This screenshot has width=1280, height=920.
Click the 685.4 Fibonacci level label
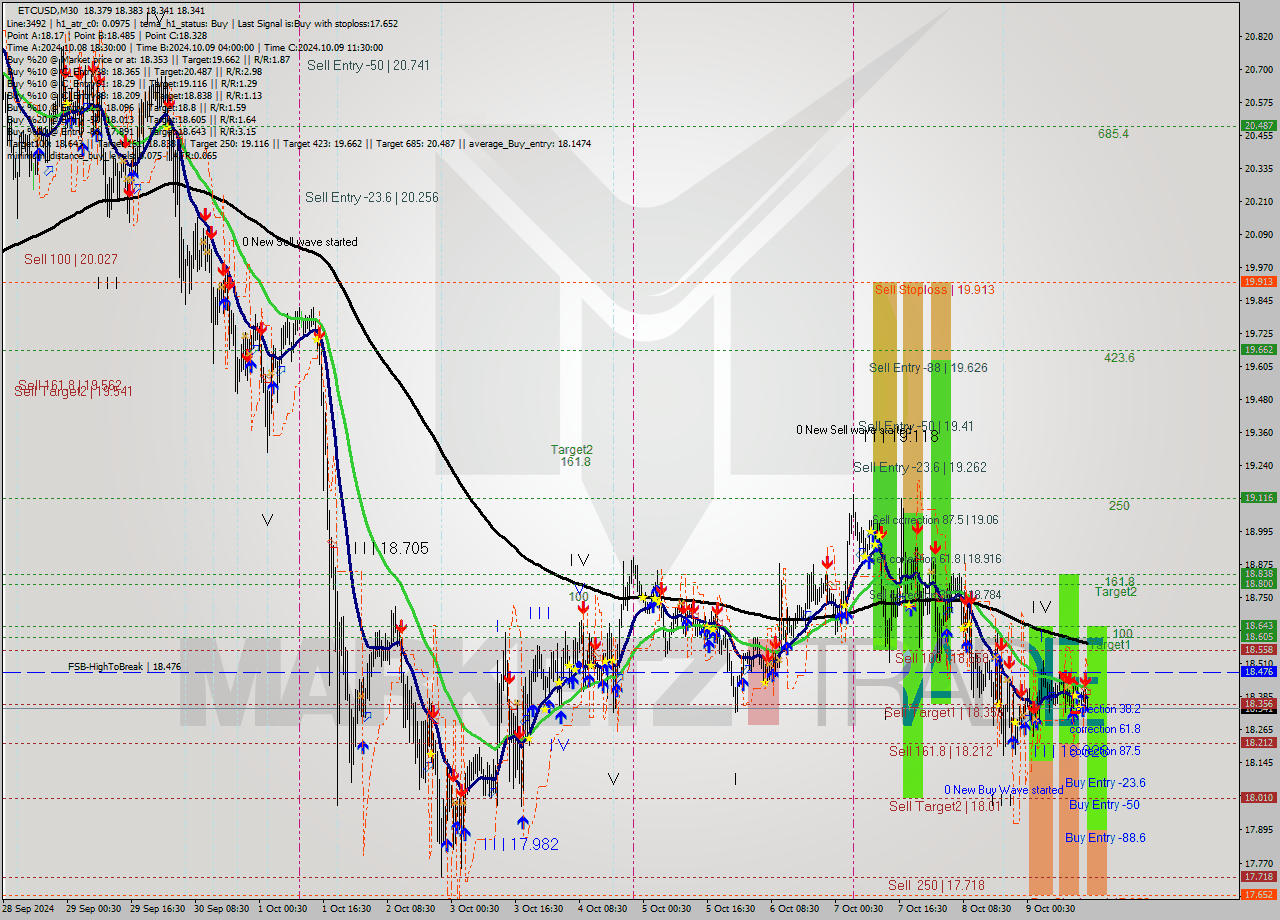pos(1113,134)
